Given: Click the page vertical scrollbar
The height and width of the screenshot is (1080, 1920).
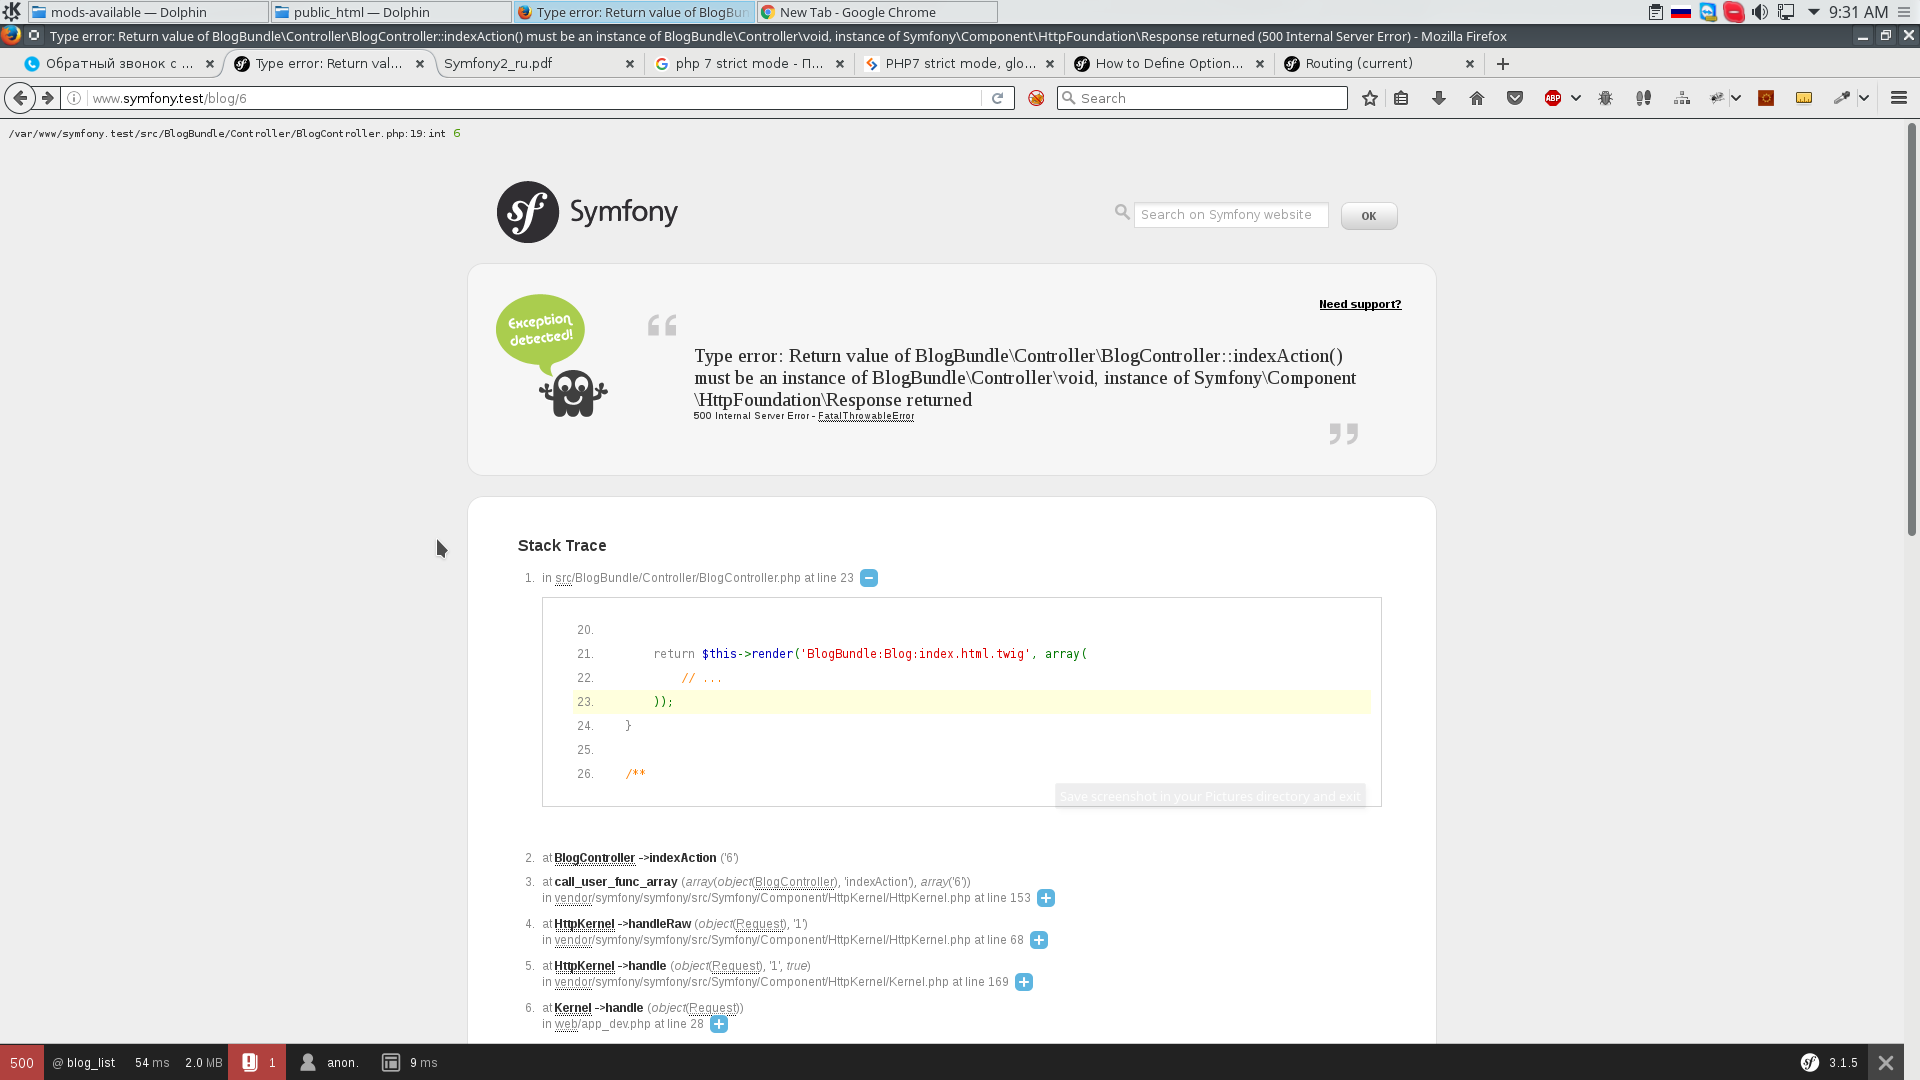Looking at the screenshot, I should [1912, 330].
